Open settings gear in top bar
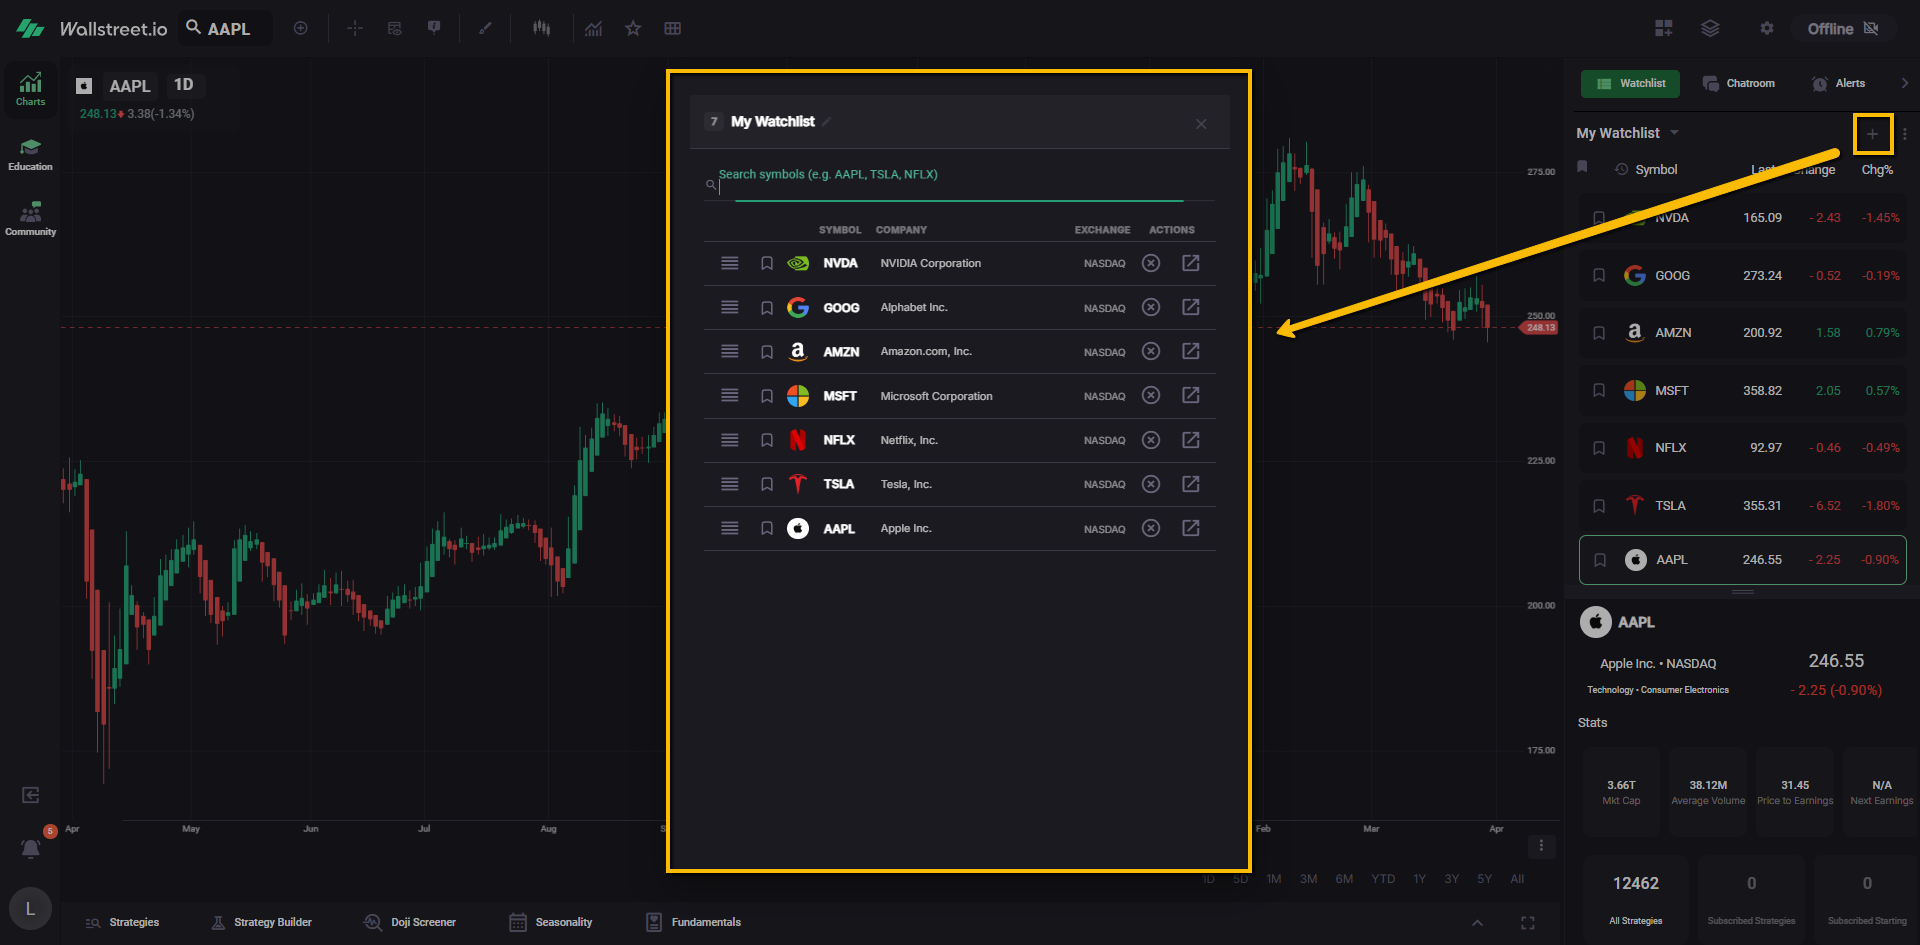This screenshot has width=1920, height=945. coord(1767,29)
